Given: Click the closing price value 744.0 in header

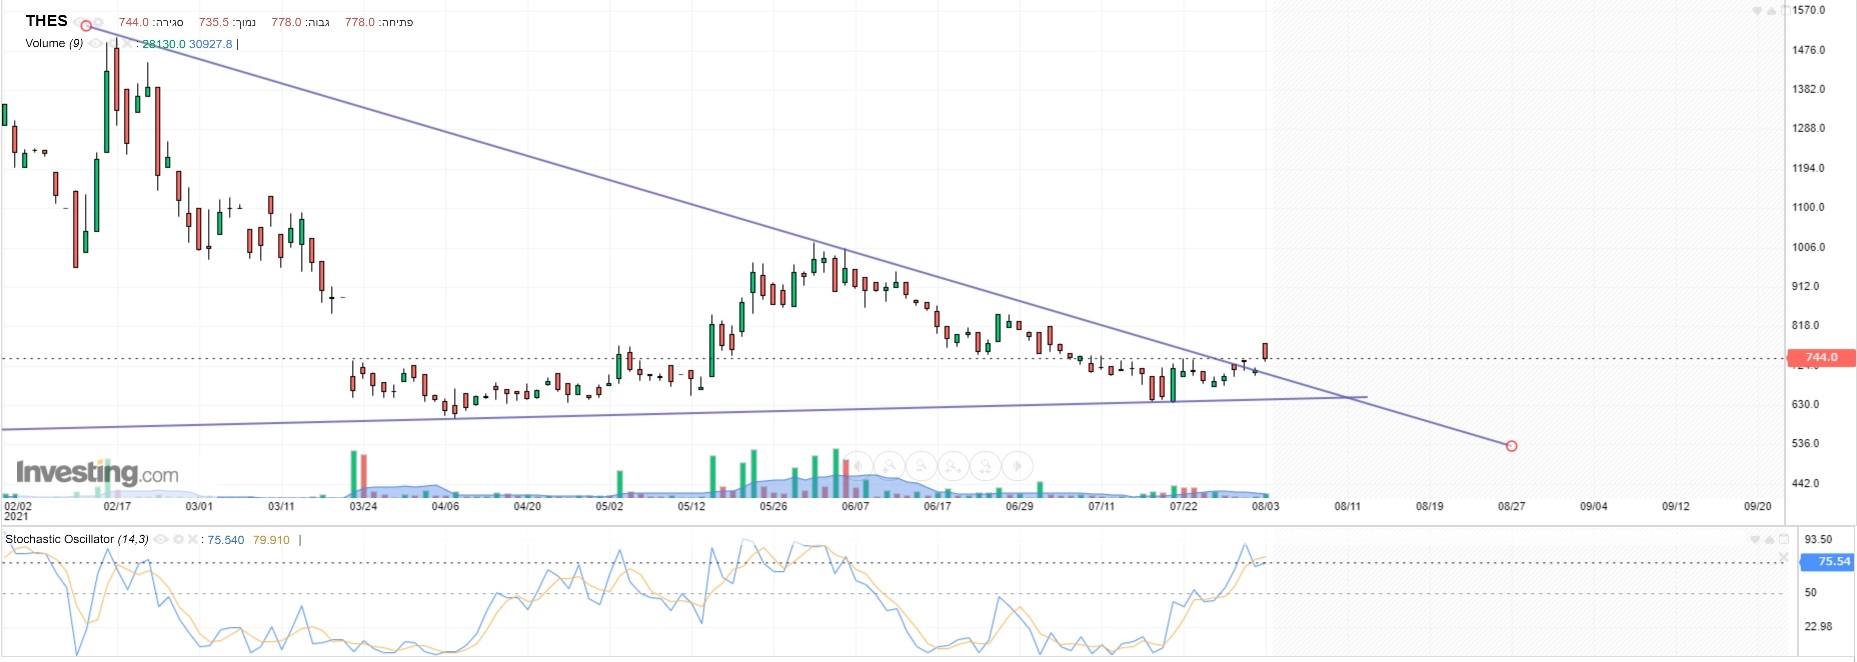Looking at the screenshot, I should [134, 22].
